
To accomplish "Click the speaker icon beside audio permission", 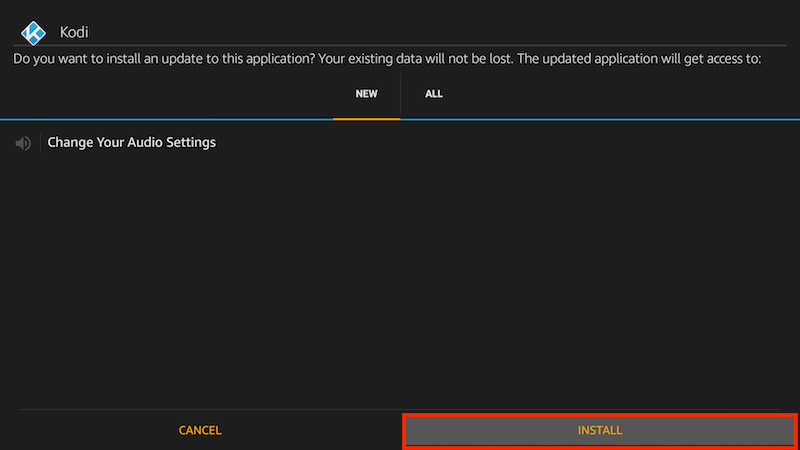I will [x=23, y=143].
